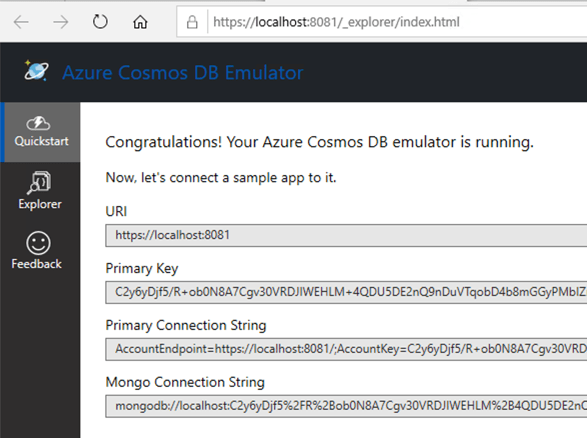This screenshot has width=587, height=438.
Task: Open the browser home page icon
Action: tap(140, 22)
